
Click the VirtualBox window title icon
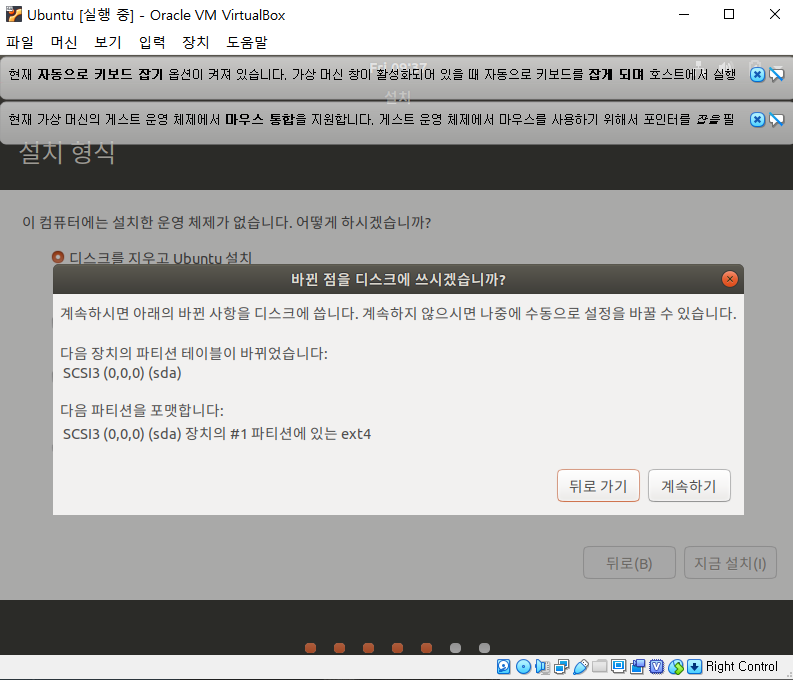[14, 14]
